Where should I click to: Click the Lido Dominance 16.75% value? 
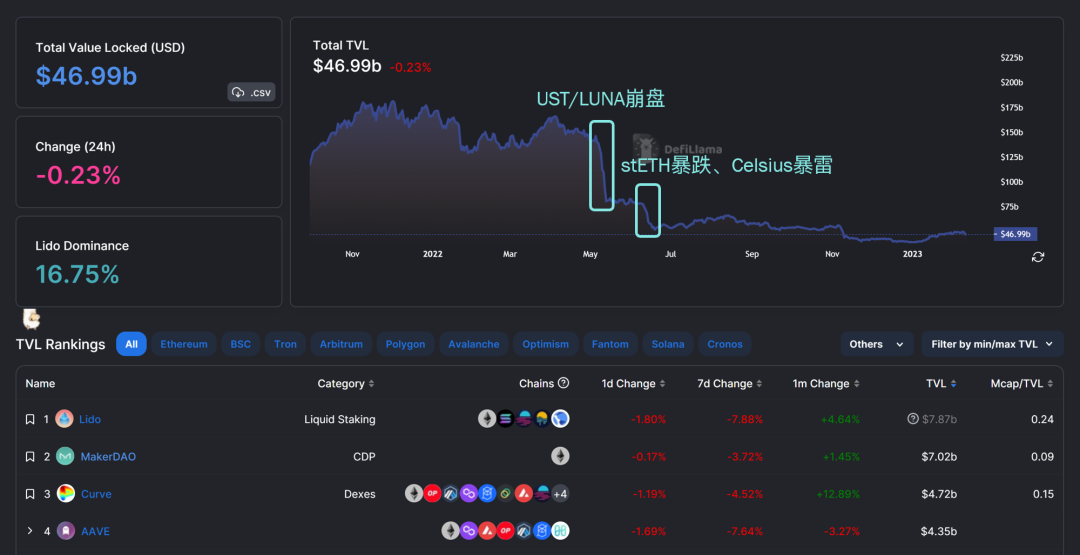[x=77, y=274]
